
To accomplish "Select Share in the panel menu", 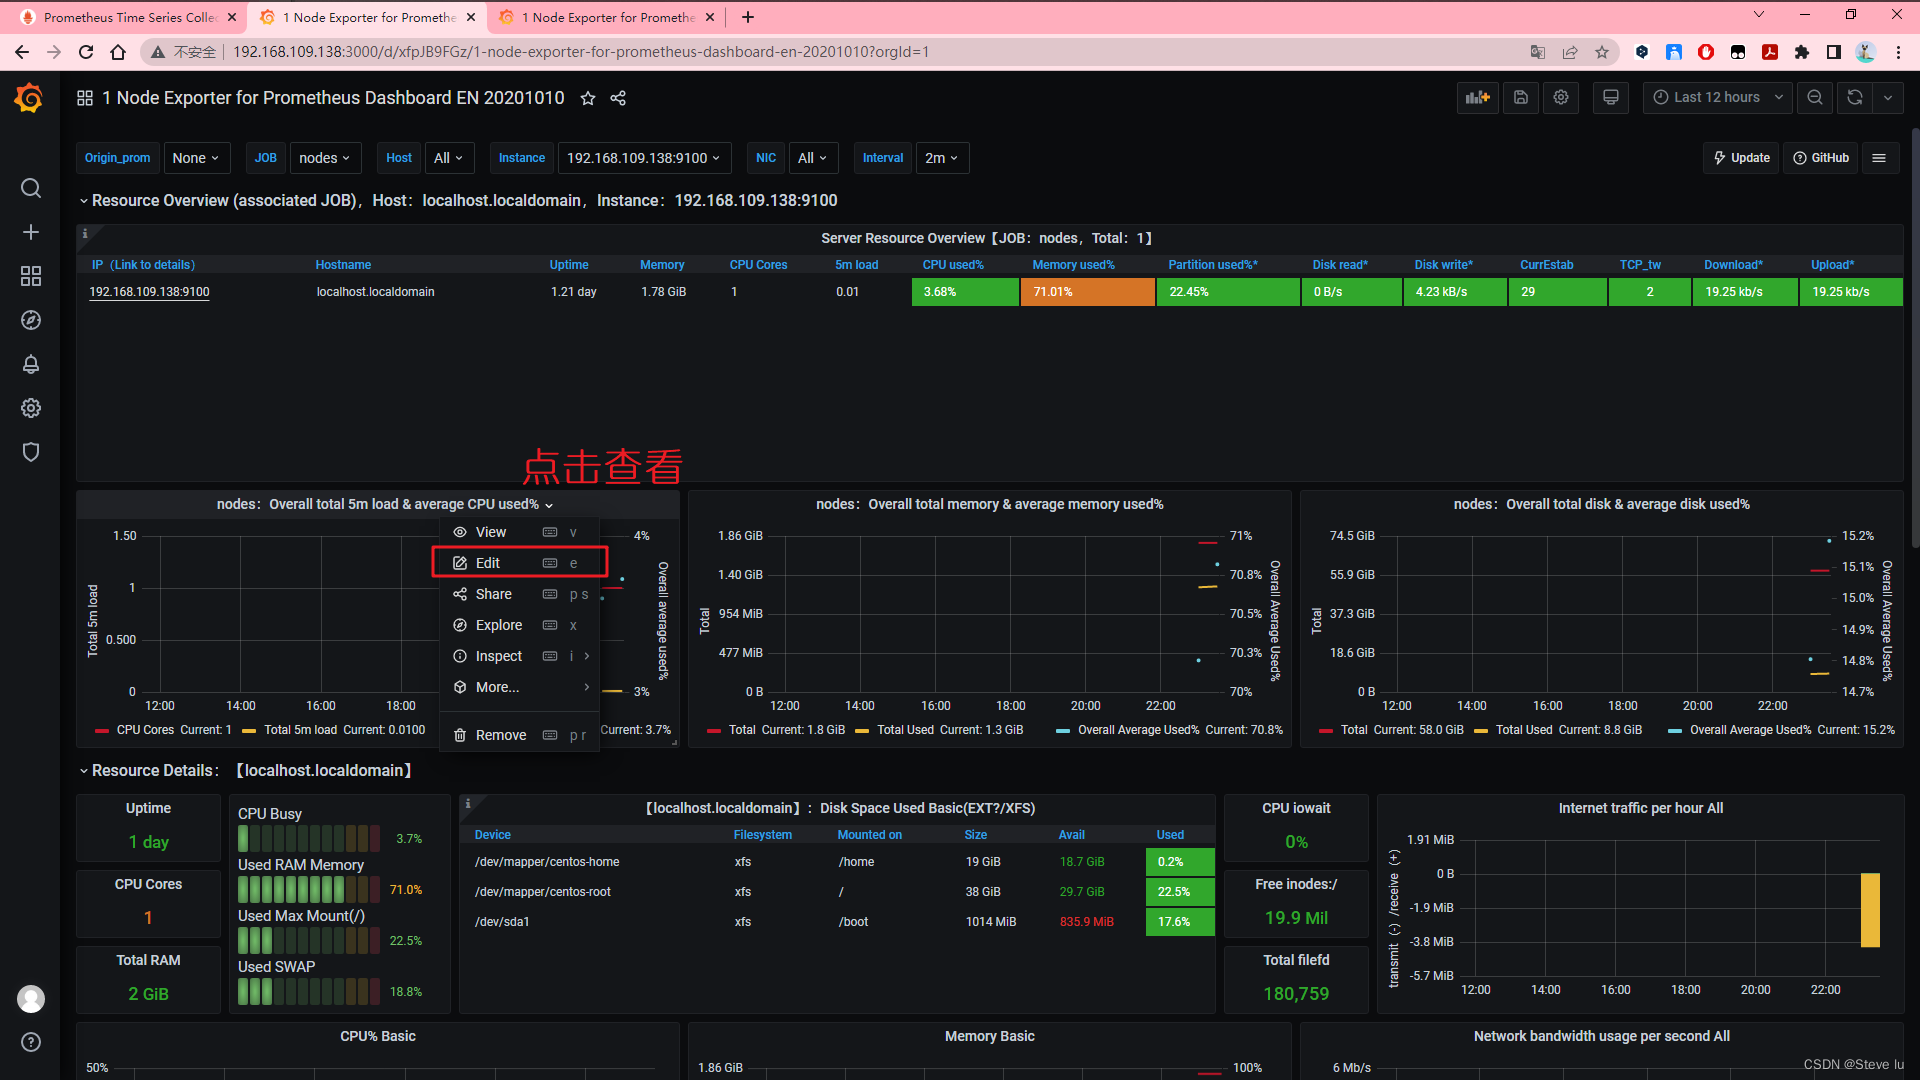I will [x=519, y=594].
